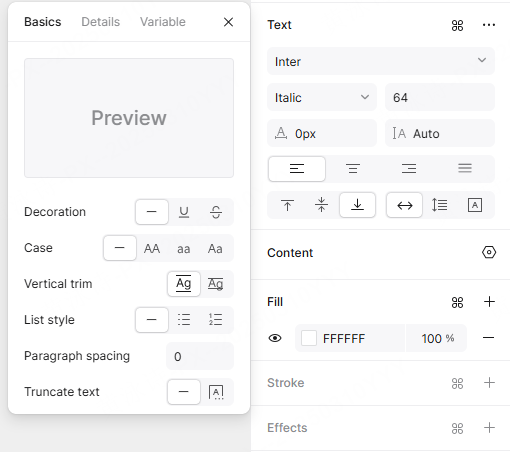This screenshot has width=510, height=452.
Task: Open the Italic font style dropdown
Action: [x=322, y=97]
